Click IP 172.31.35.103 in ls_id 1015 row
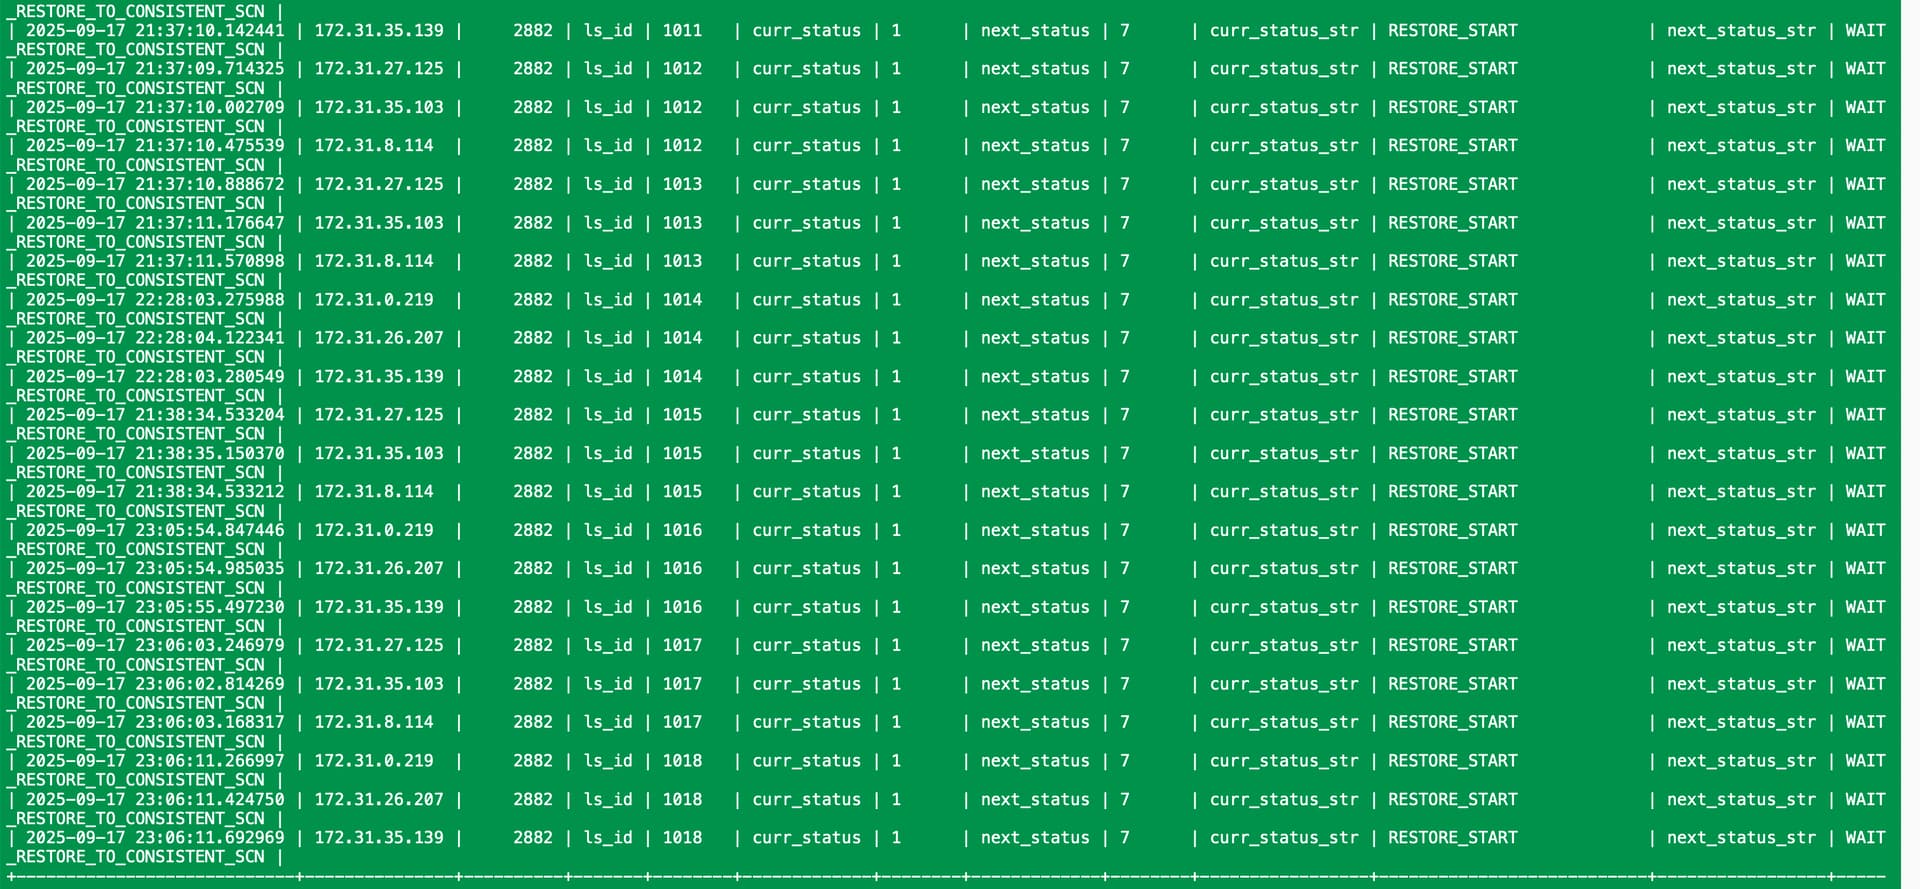Image resolution: width=1920 pixels, height=889 pixels. pyautogui.click(x=379, y=454)
